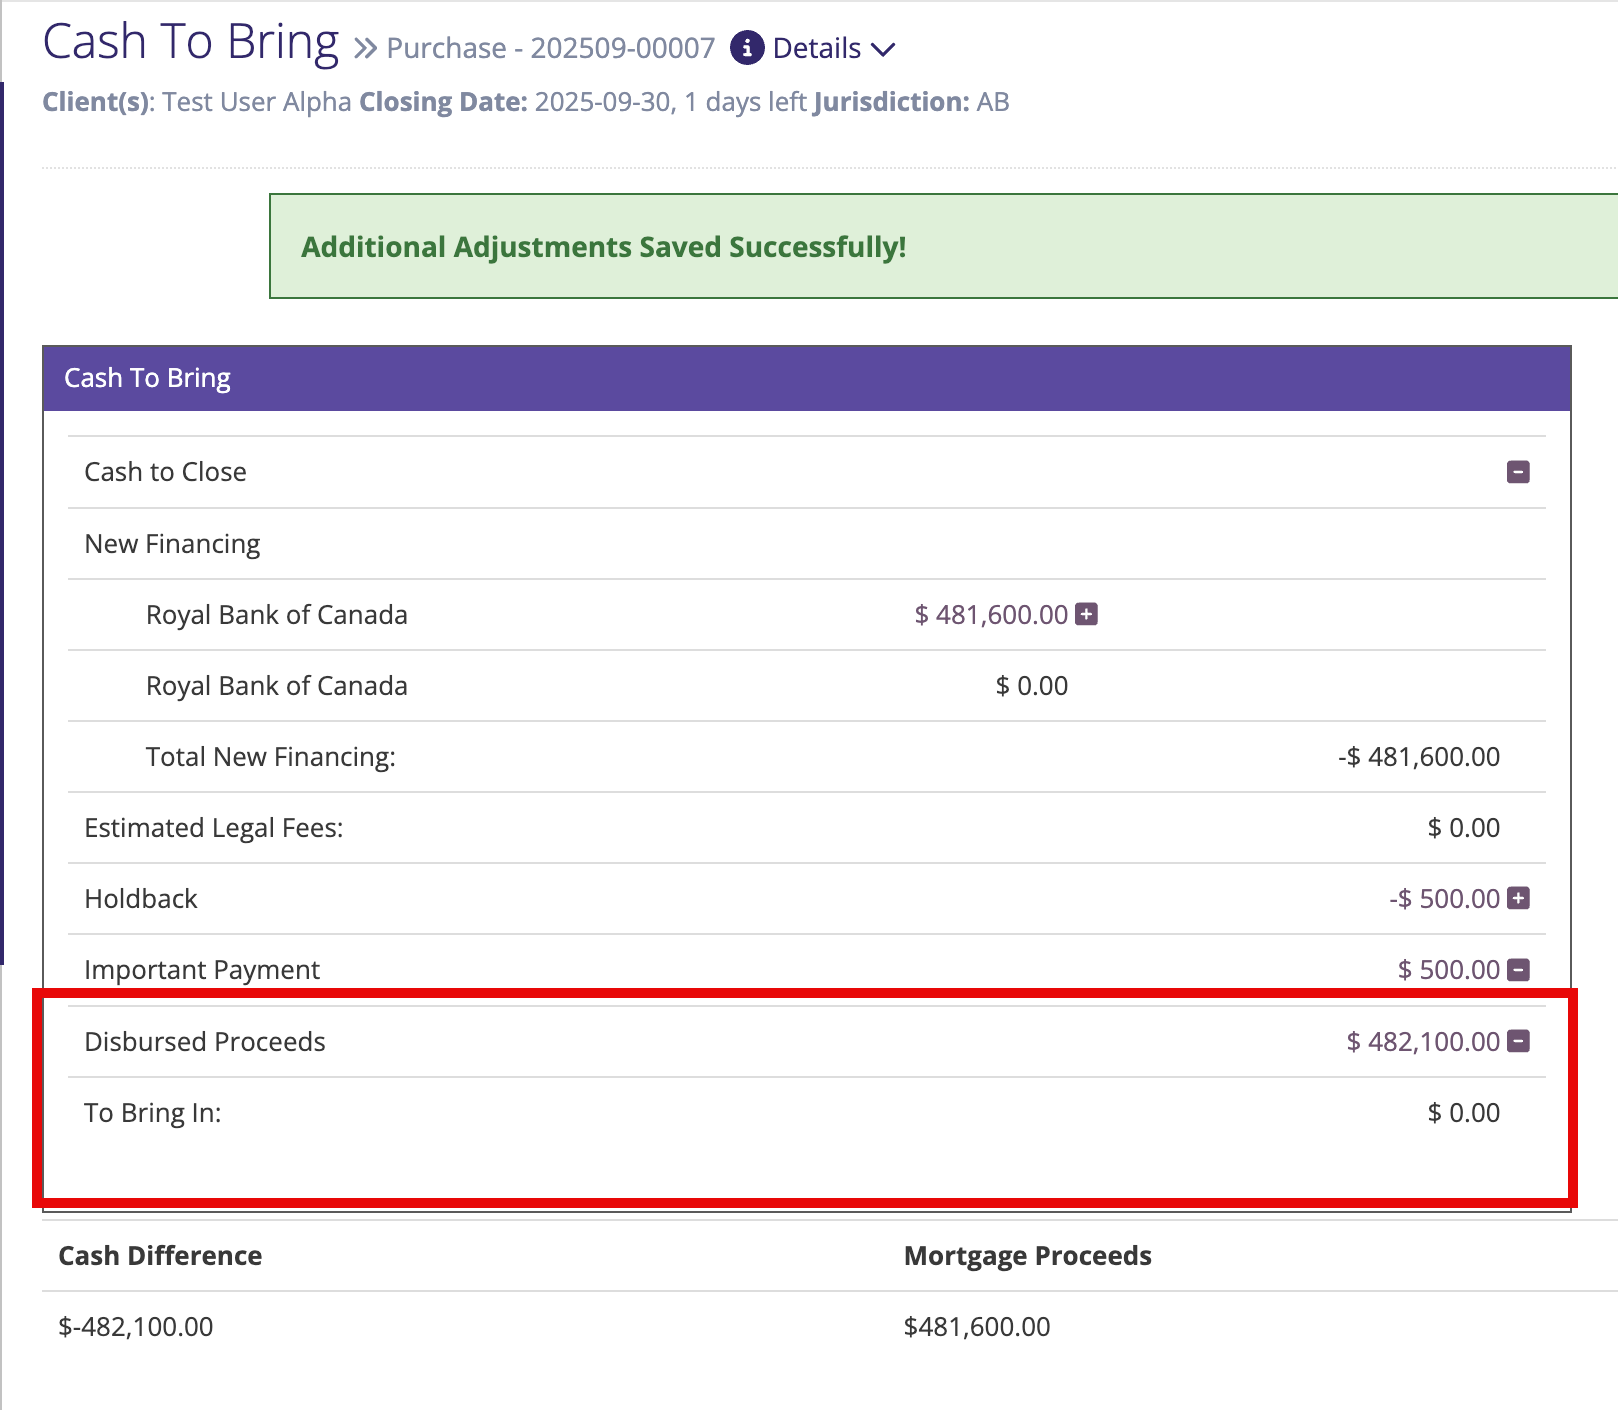
Task: Collapse the Cash to Close section
Action: (x=1517, y=472)
